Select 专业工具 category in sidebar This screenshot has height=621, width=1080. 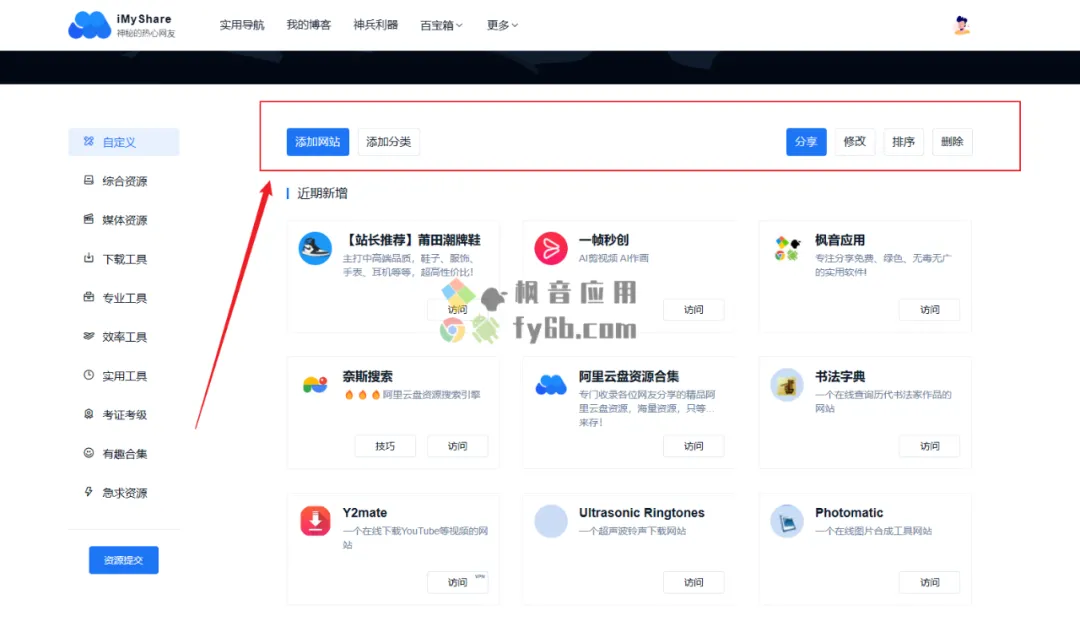click(x=124, y=297)
